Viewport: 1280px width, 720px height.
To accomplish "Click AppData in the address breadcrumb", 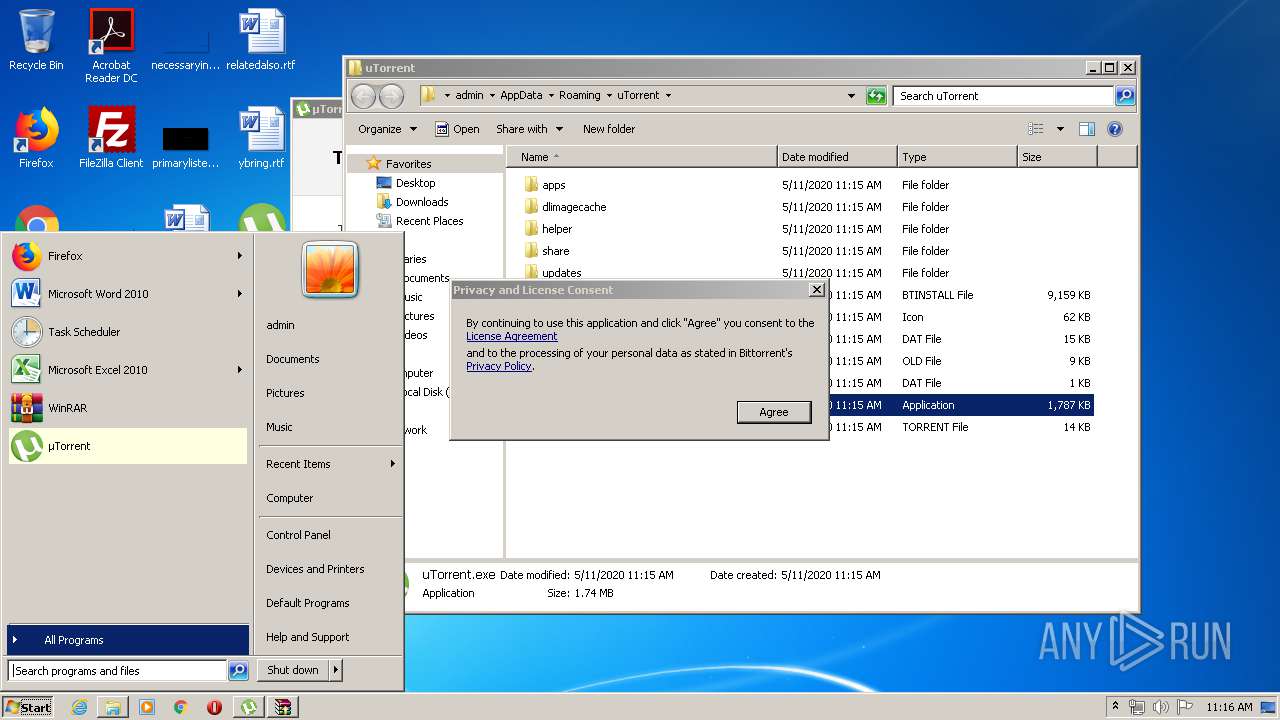I will [x=521, y=96].
